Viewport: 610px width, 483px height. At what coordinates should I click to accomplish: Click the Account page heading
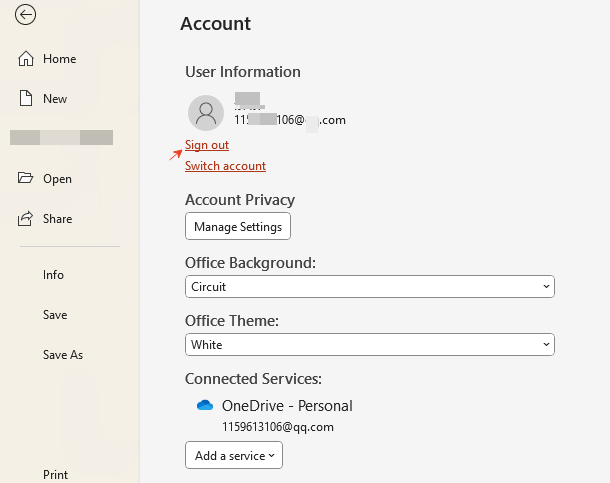tap(216, 24)
